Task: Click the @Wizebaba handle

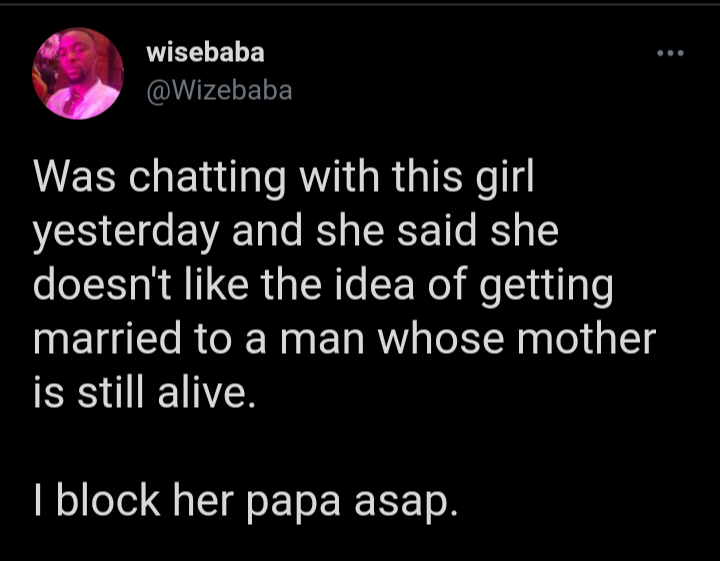Action: (x=219, y=90)
